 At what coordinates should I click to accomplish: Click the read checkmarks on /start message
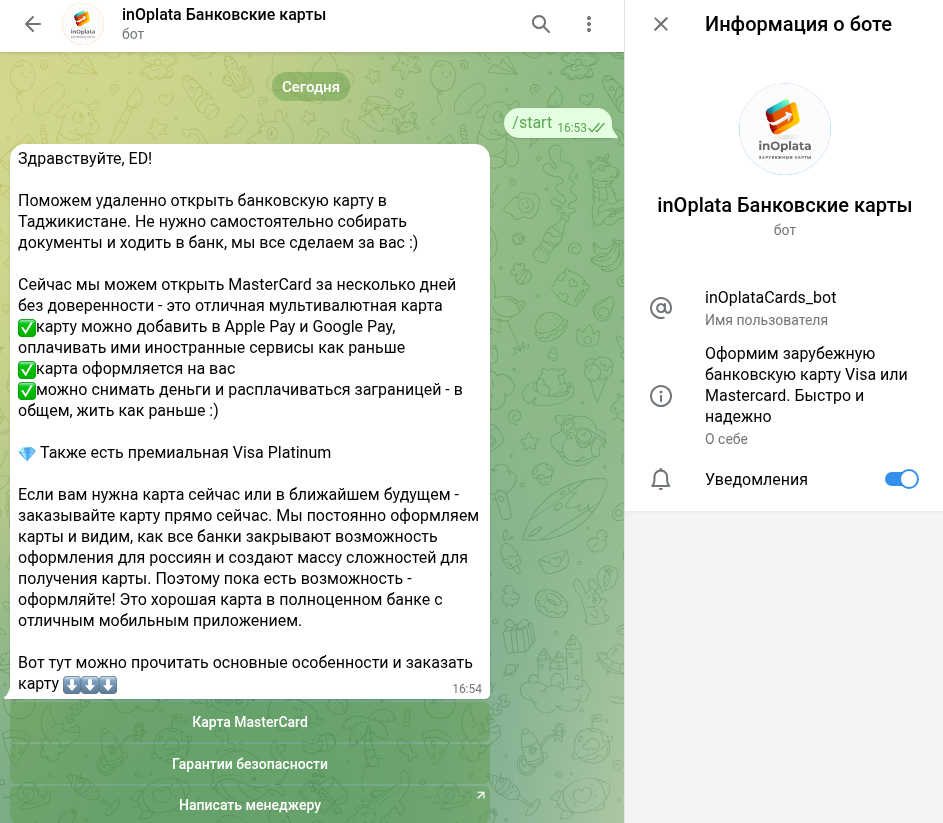pyautogui.click(x=597, y=128)
